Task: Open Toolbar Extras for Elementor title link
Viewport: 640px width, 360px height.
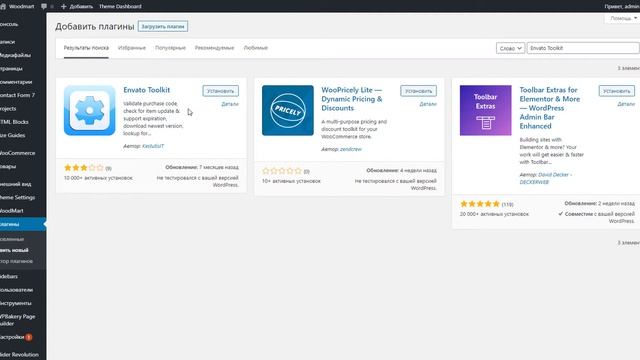Action: coord(549,108)
